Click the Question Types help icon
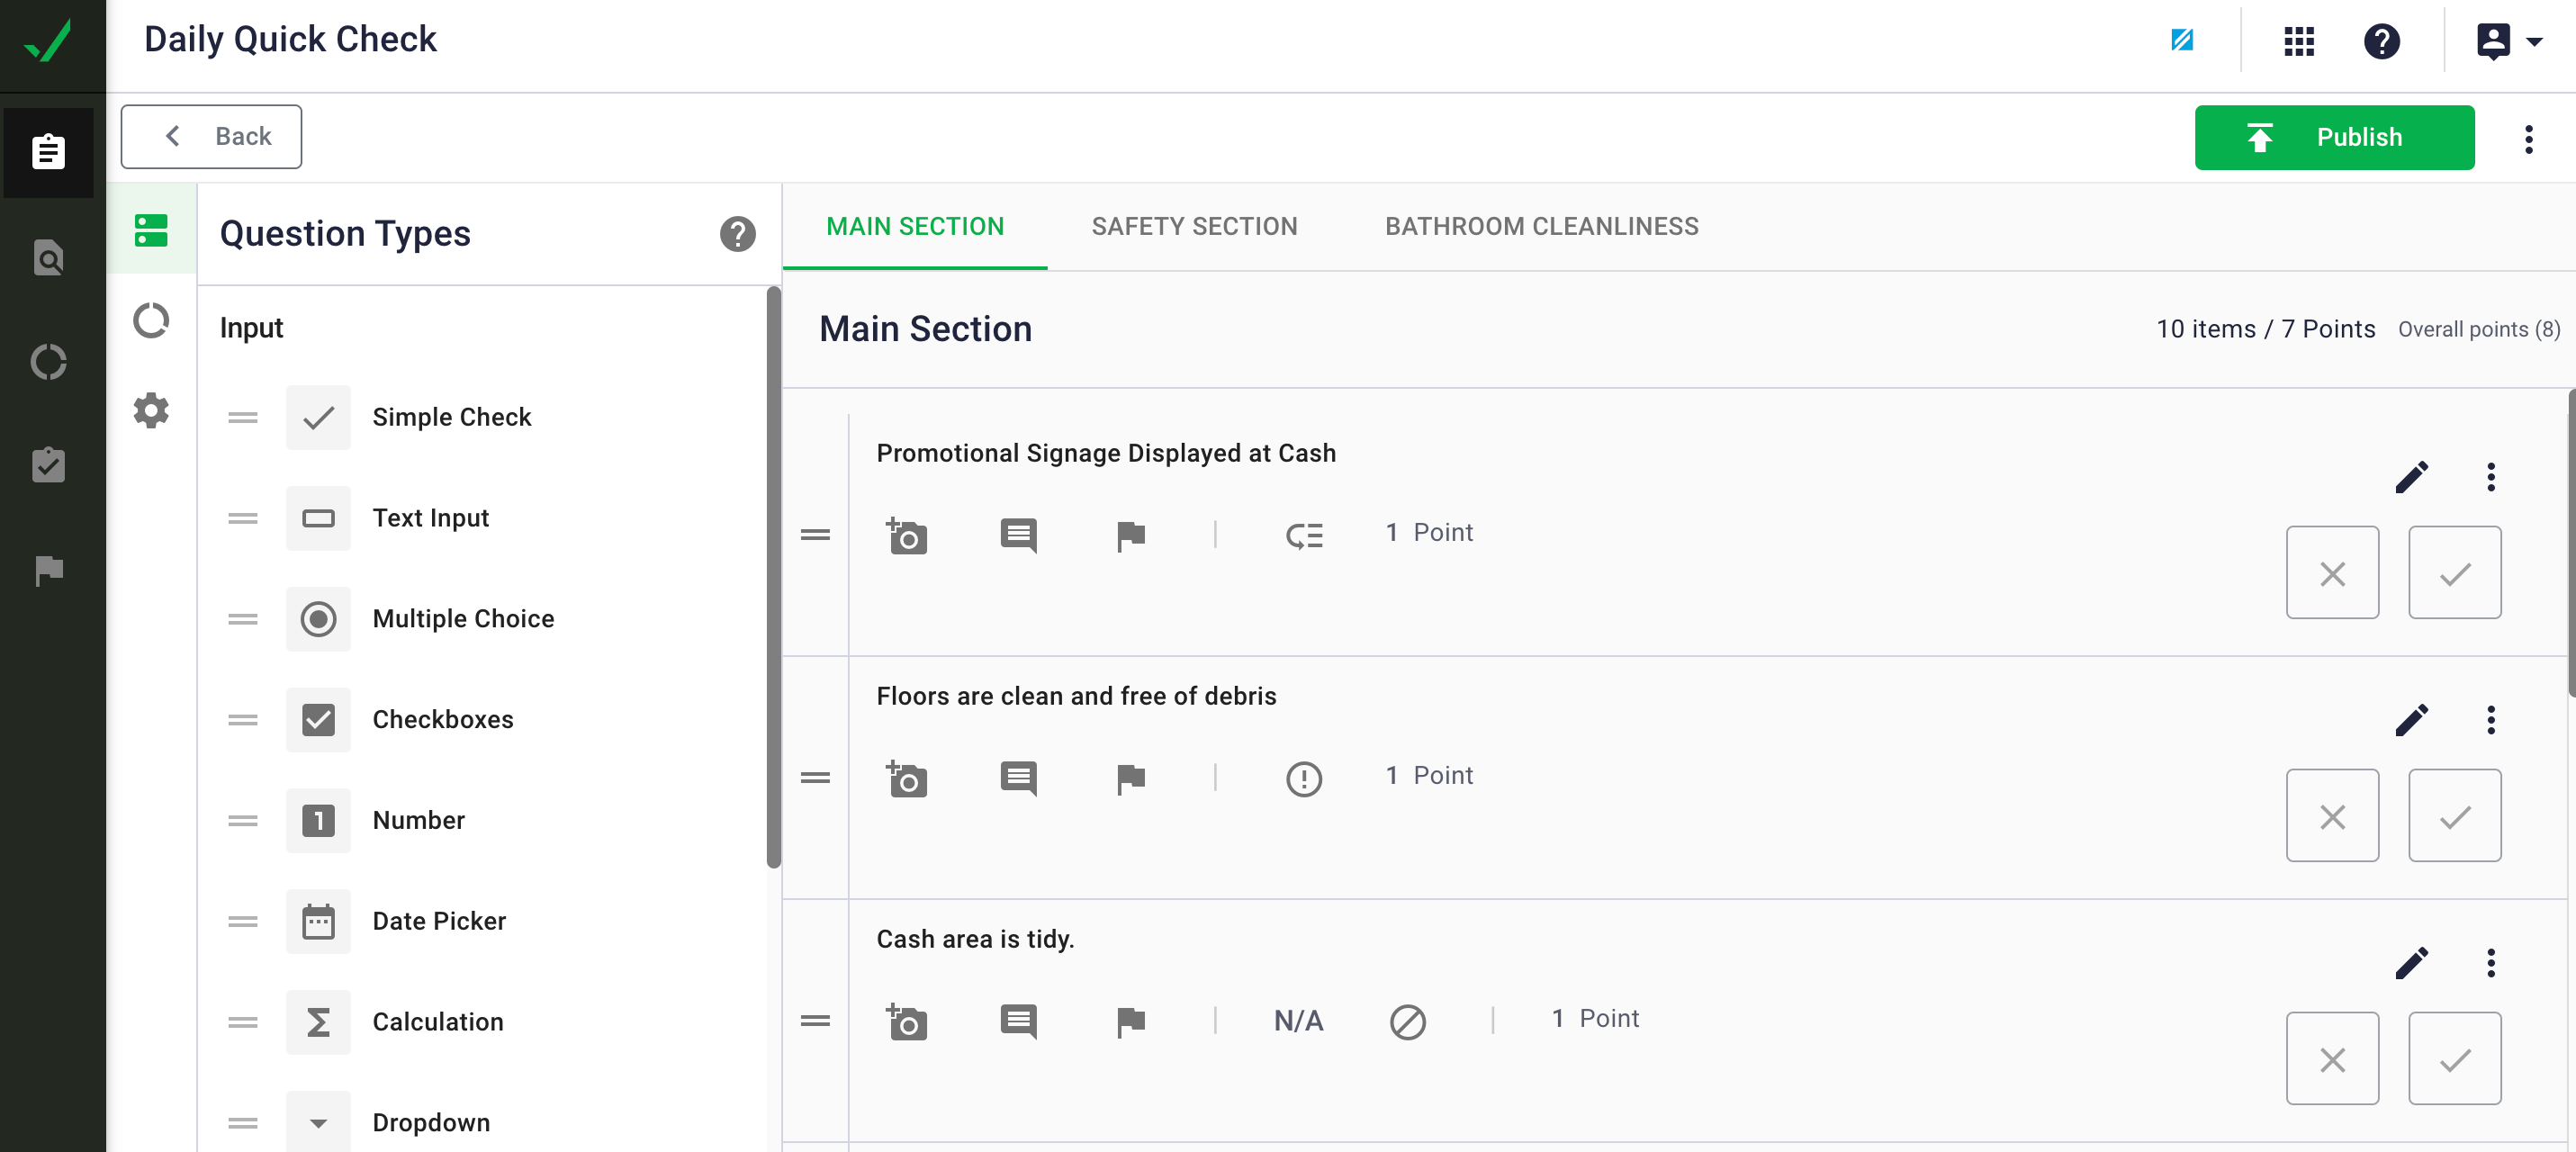 [x=737, y=234]
